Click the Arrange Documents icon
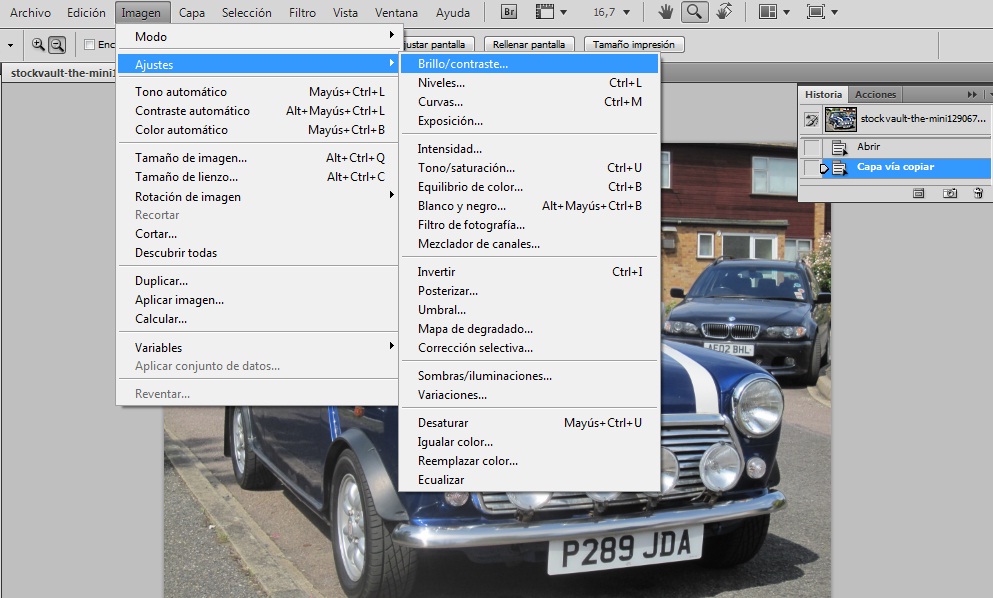 point(768,12)
